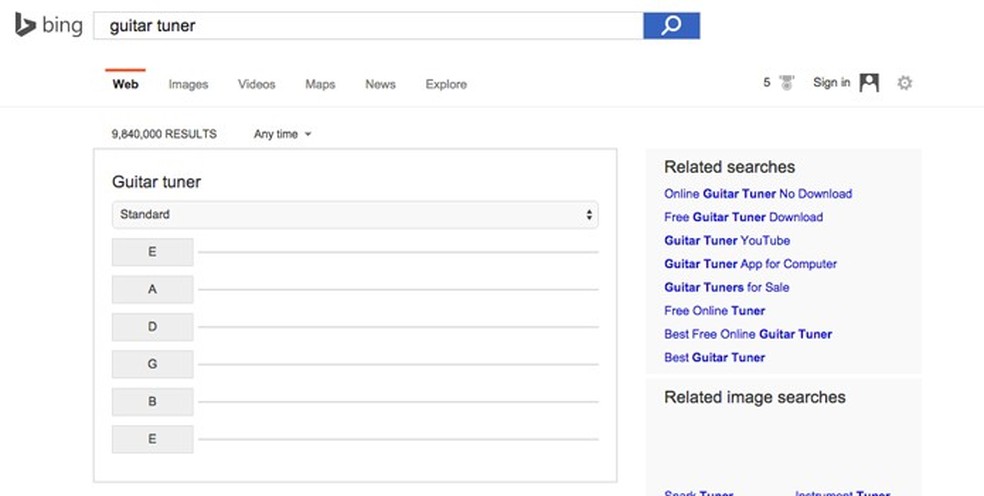Switch to the Explore tab
The height and width of the screenshot is (496, 984).
point(446,84)
